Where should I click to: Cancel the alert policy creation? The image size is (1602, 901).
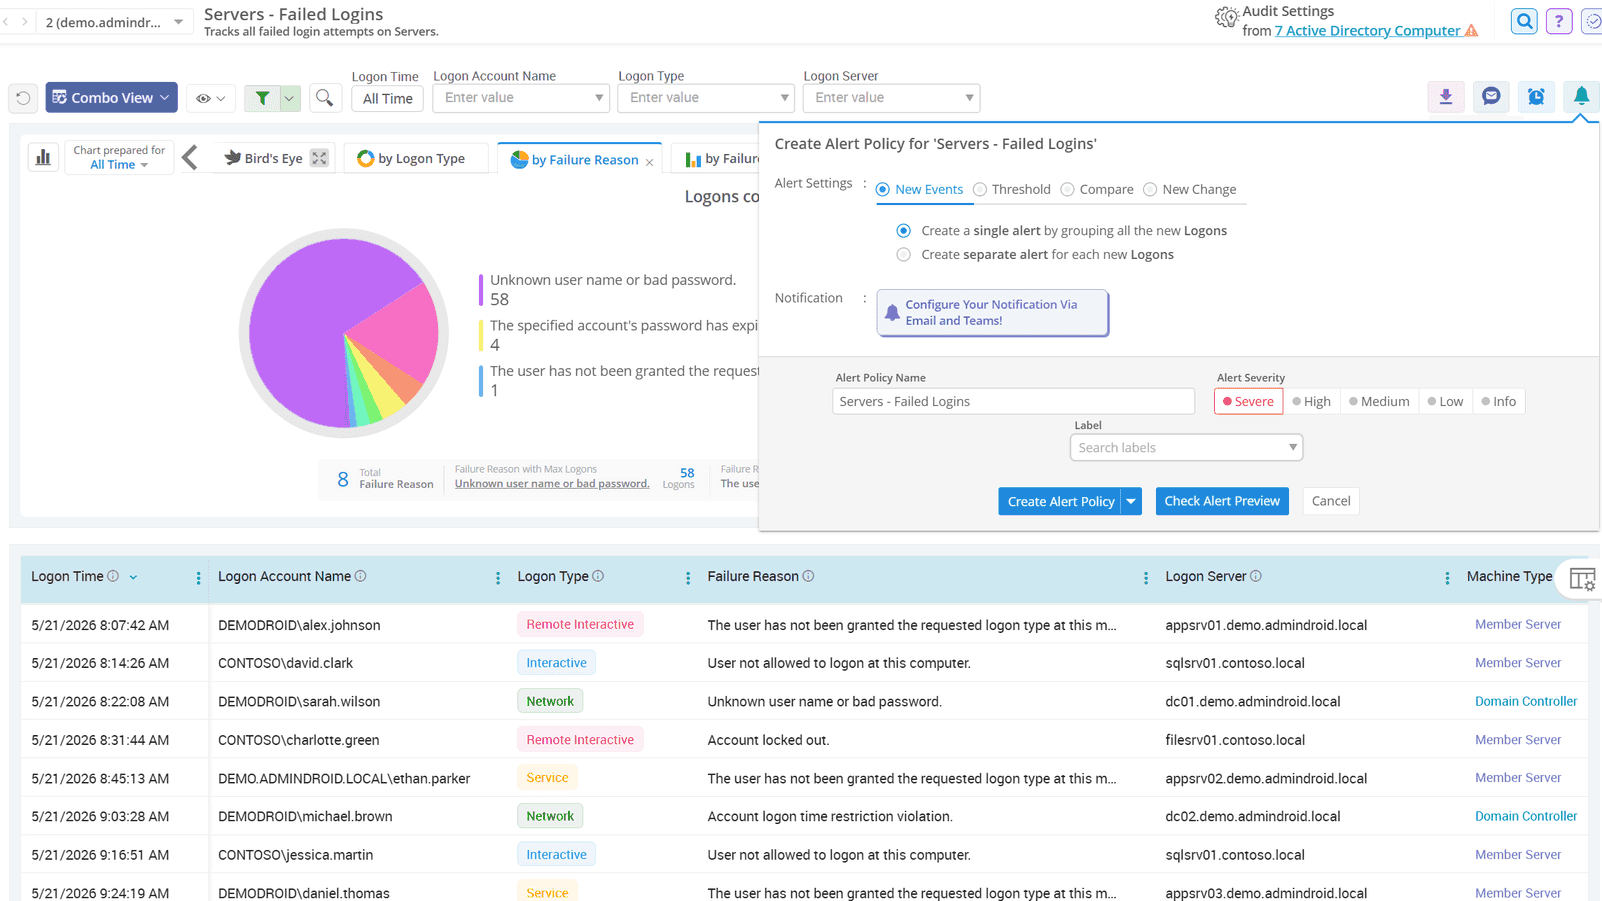pos(1331,501)
